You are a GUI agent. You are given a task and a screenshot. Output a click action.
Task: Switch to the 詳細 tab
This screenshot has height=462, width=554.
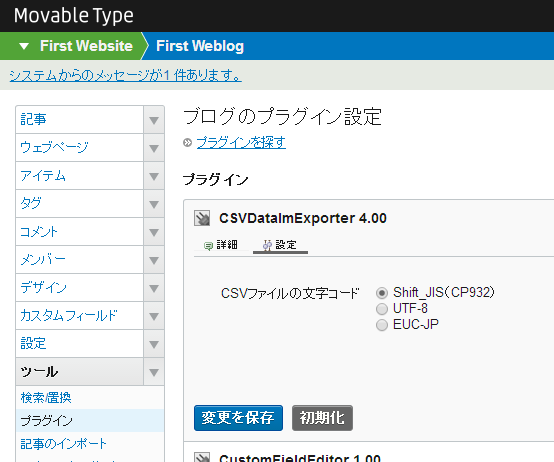221,245
